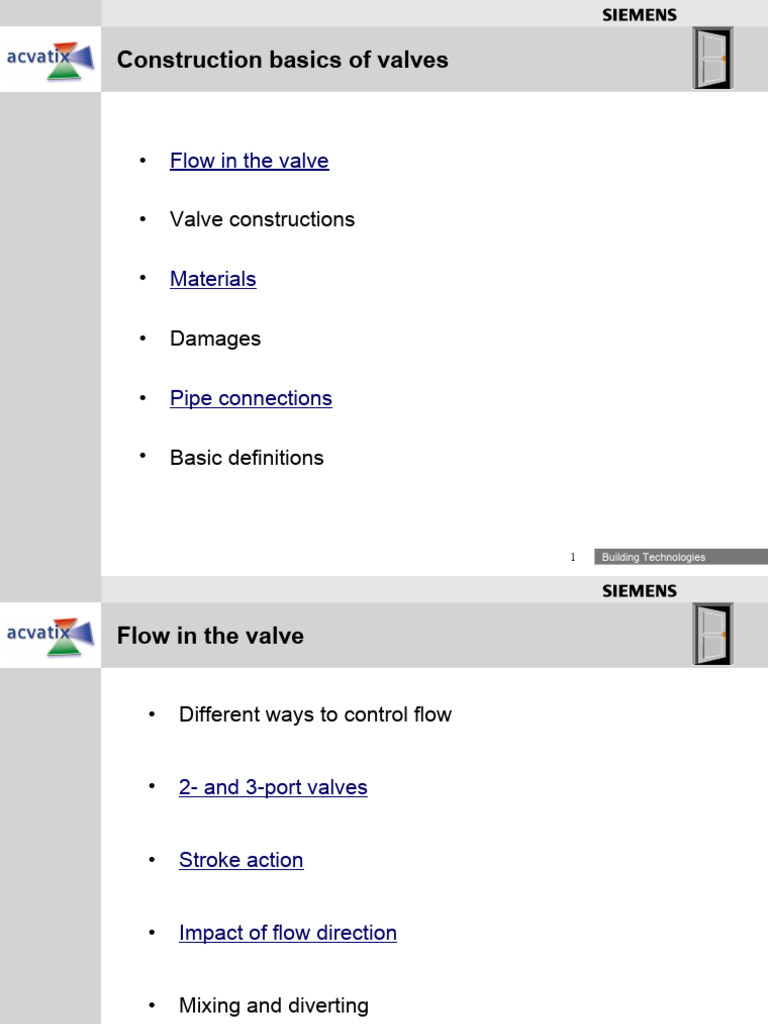Screen dimensions: 768x1024
Task: Click the door icon on the second slide header
Action: [713, 634]
